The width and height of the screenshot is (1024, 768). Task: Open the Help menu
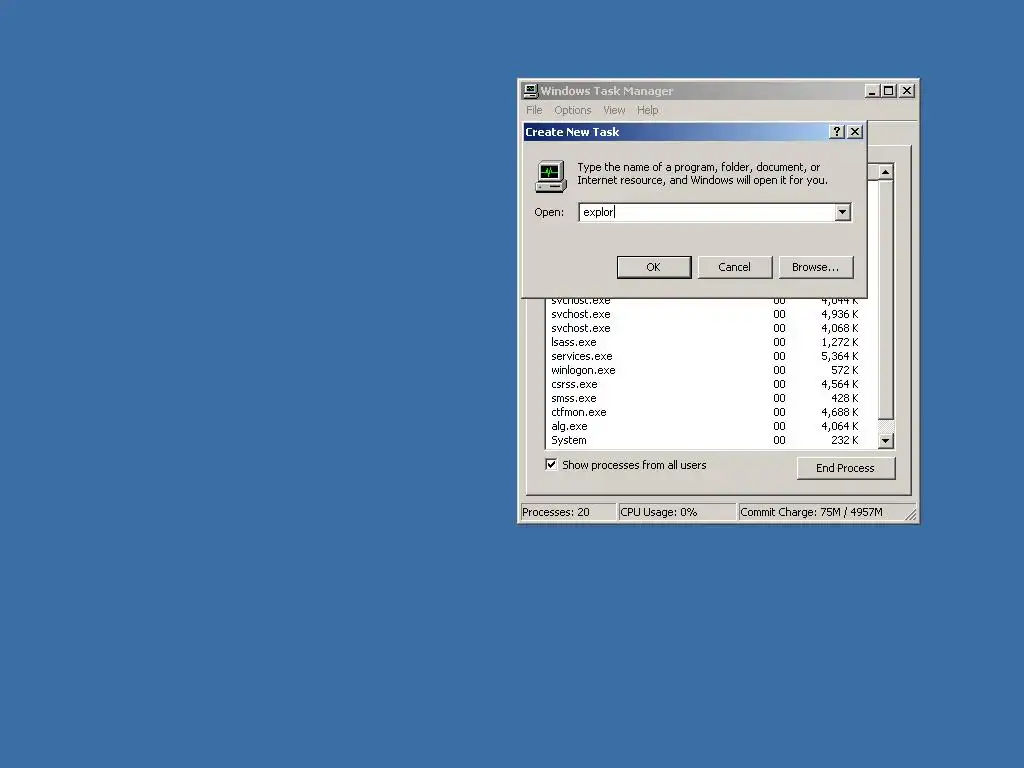click(648, 110)
